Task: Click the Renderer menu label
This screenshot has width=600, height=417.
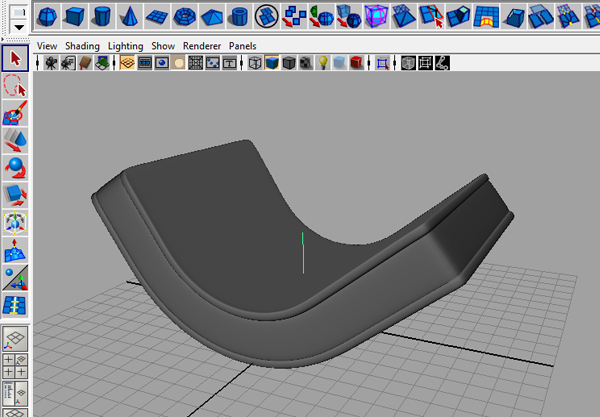Action: click(203, 46)
